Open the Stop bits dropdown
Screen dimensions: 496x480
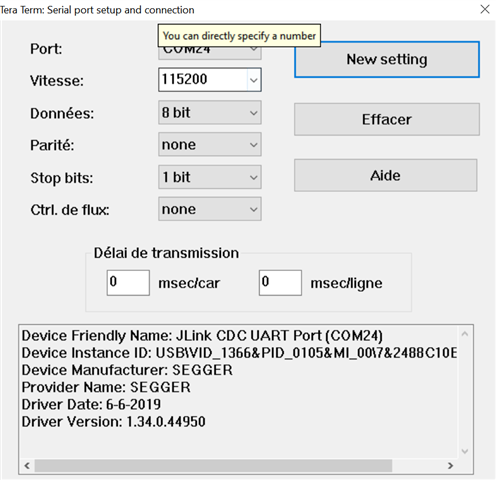pyautogui.click(x=210, y=177)
